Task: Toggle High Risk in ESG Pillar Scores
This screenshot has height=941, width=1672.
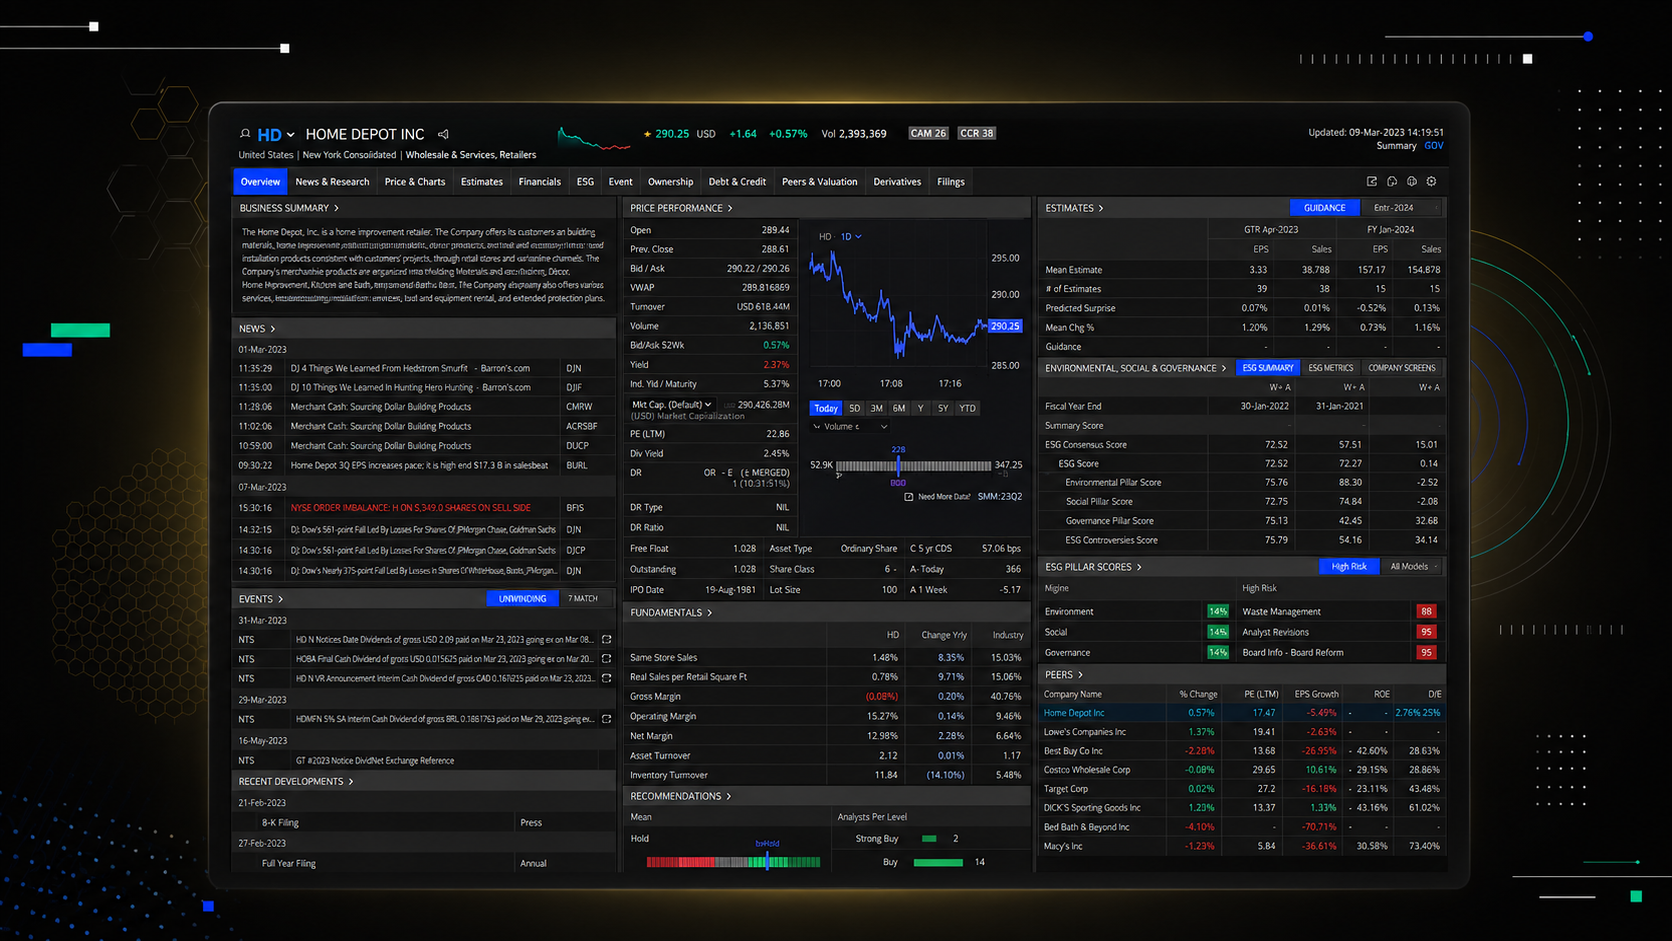Action: pos(1348,567)
